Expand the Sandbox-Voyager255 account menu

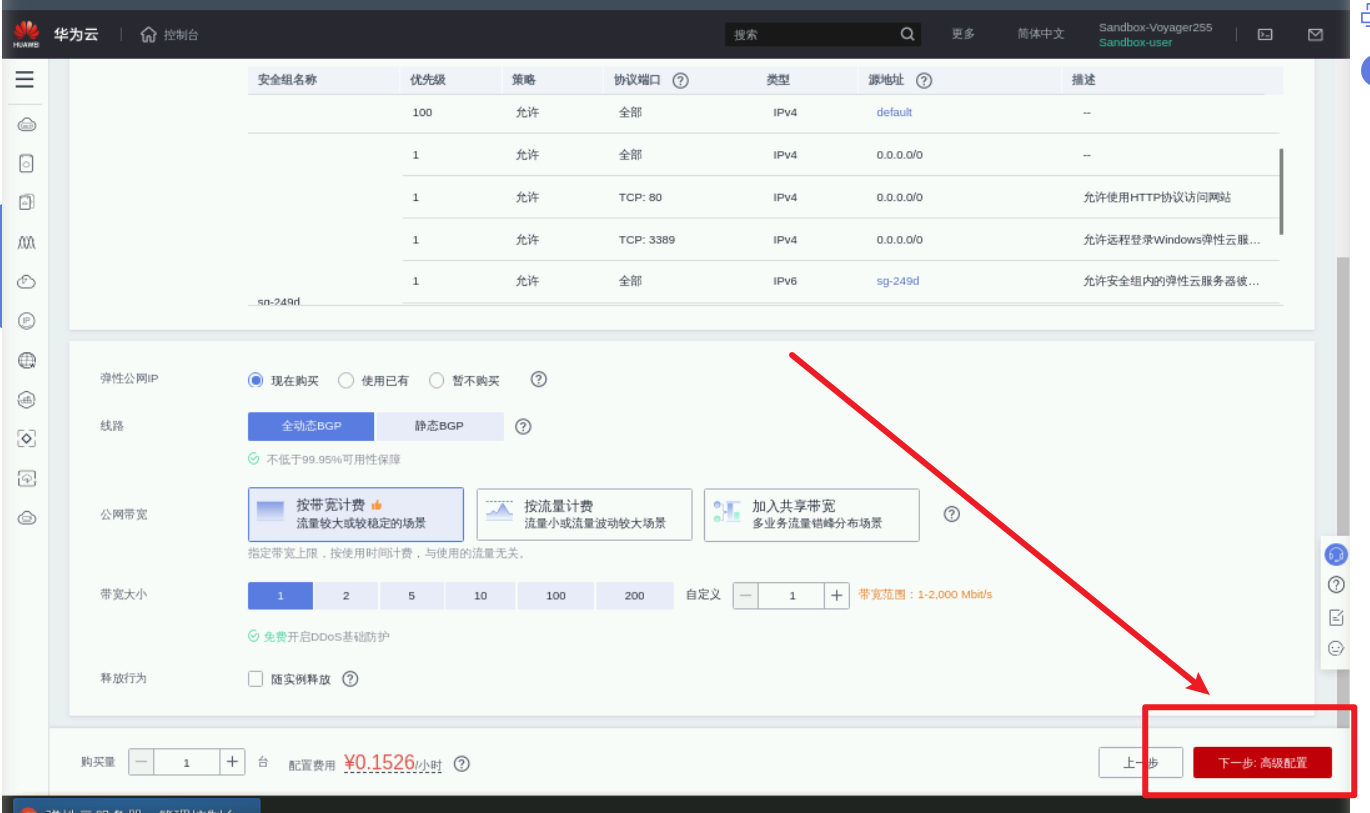click(1155, 34)
